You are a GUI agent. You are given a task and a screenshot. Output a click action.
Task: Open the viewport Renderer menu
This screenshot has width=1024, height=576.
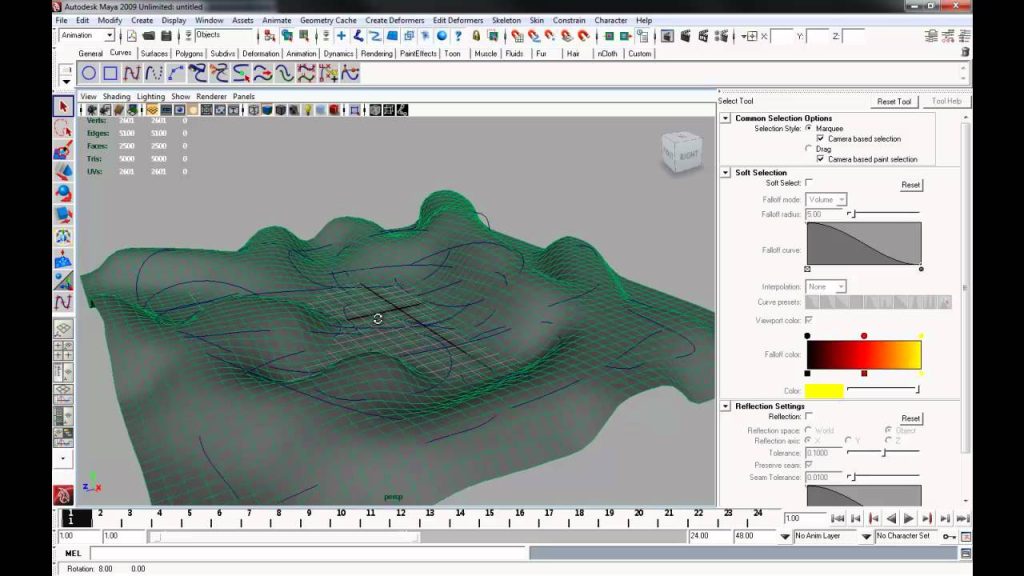[x=211, y=96]
